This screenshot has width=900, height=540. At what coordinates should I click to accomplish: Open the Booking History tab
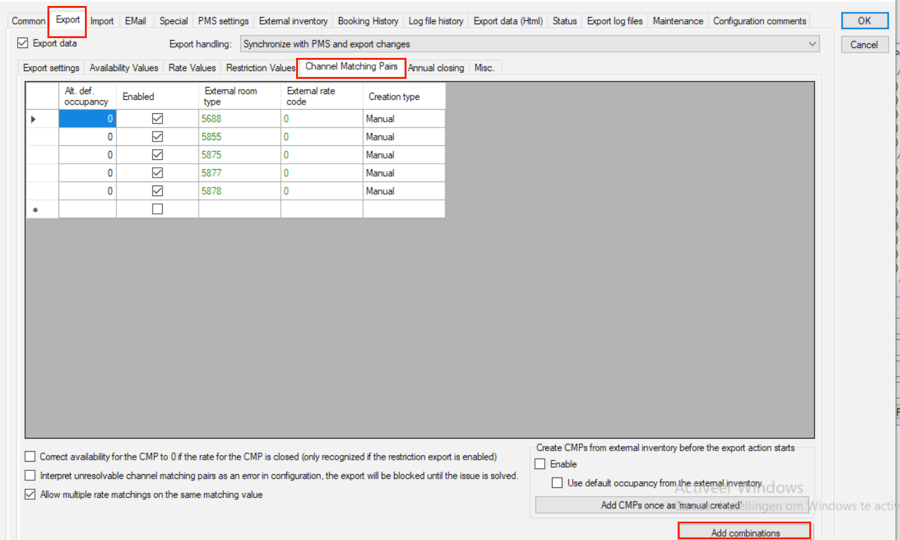[368, 21]
